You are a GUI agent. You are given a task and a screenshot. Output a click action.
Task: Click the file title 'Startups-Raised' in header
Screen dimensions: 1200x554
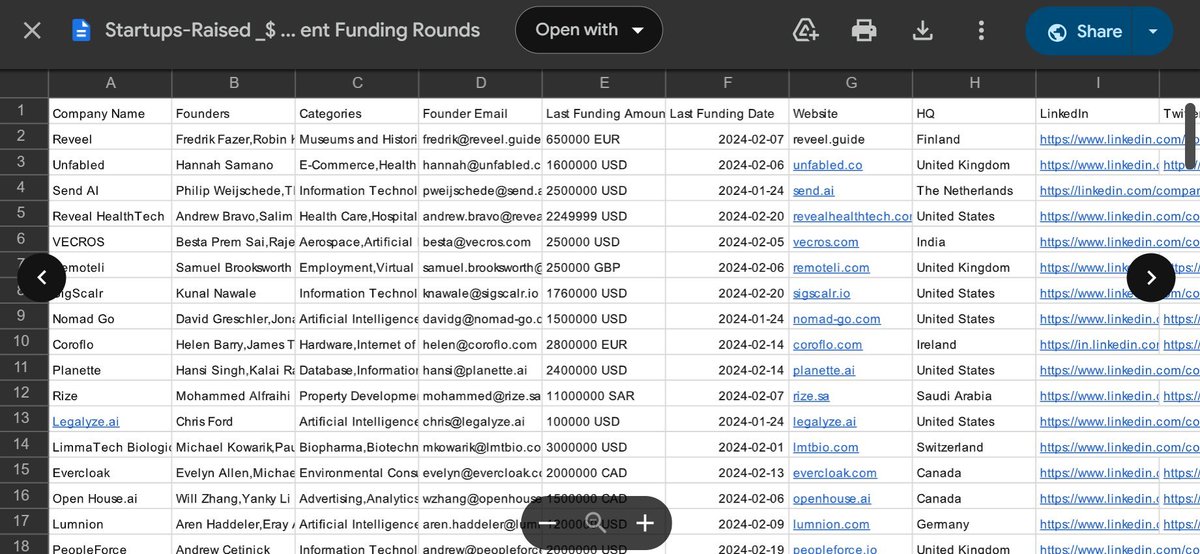[292, 31]
